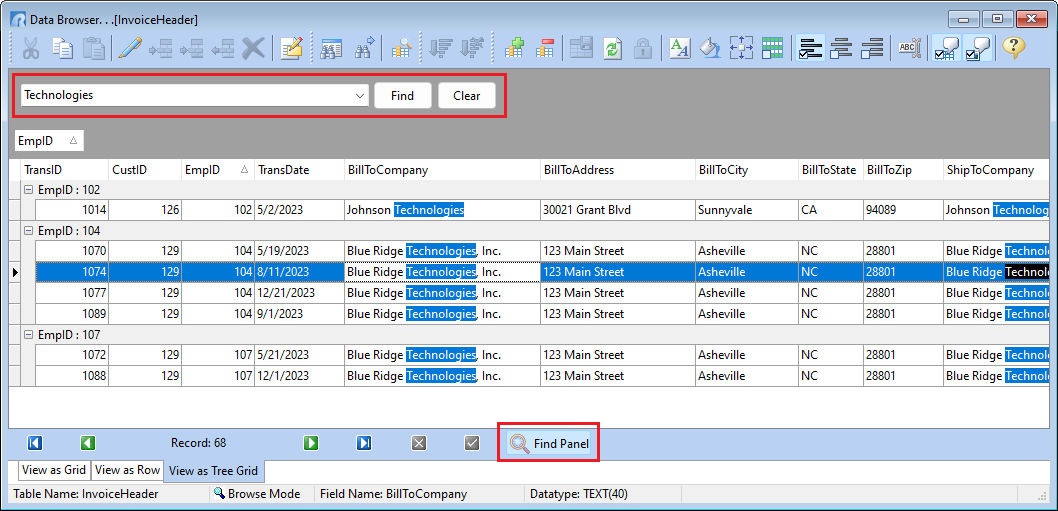Select the row with TransID 1014
This screenshot has height=511, width=1058.
coord(542,210)
